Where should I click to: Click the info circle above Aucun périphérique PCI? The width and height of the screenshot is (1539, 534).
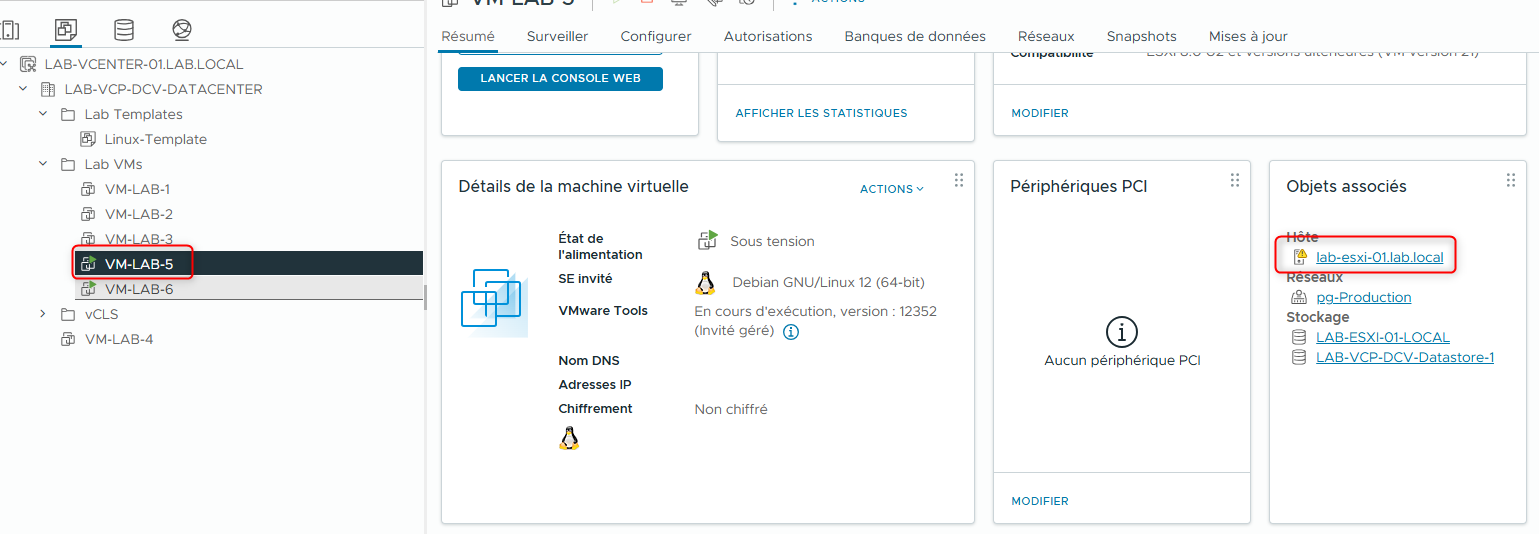click(x=1122, y=331)
